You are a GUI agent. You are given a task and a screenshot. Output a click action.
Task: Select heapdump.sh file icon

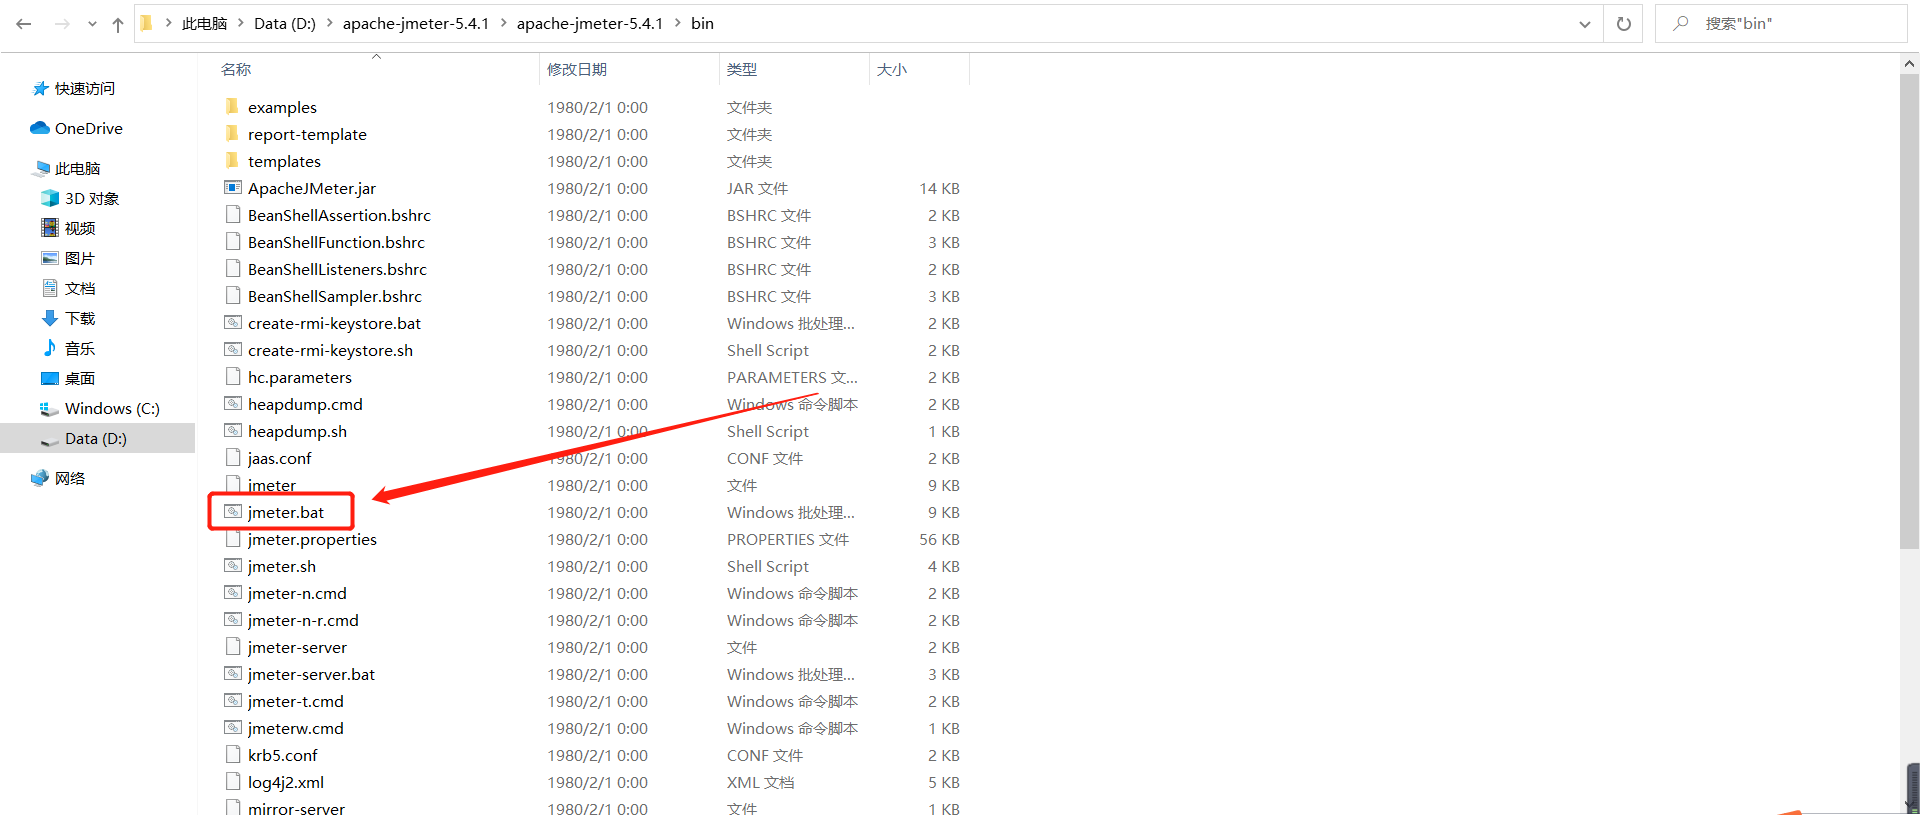point(232,430)
